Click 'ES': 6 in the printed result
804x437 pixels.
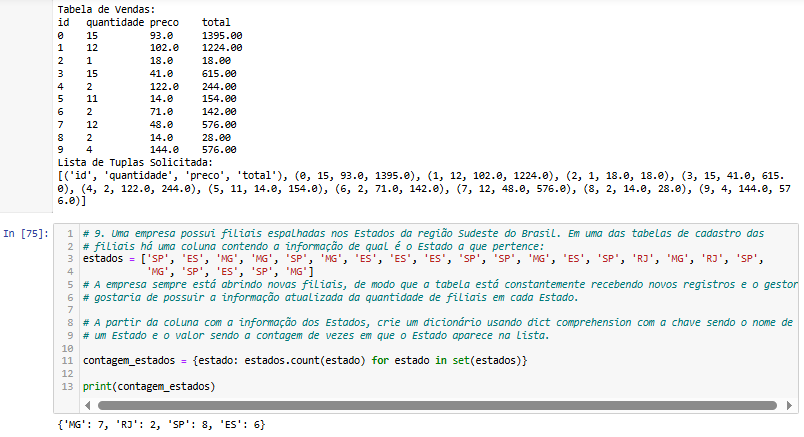point(239,425)
